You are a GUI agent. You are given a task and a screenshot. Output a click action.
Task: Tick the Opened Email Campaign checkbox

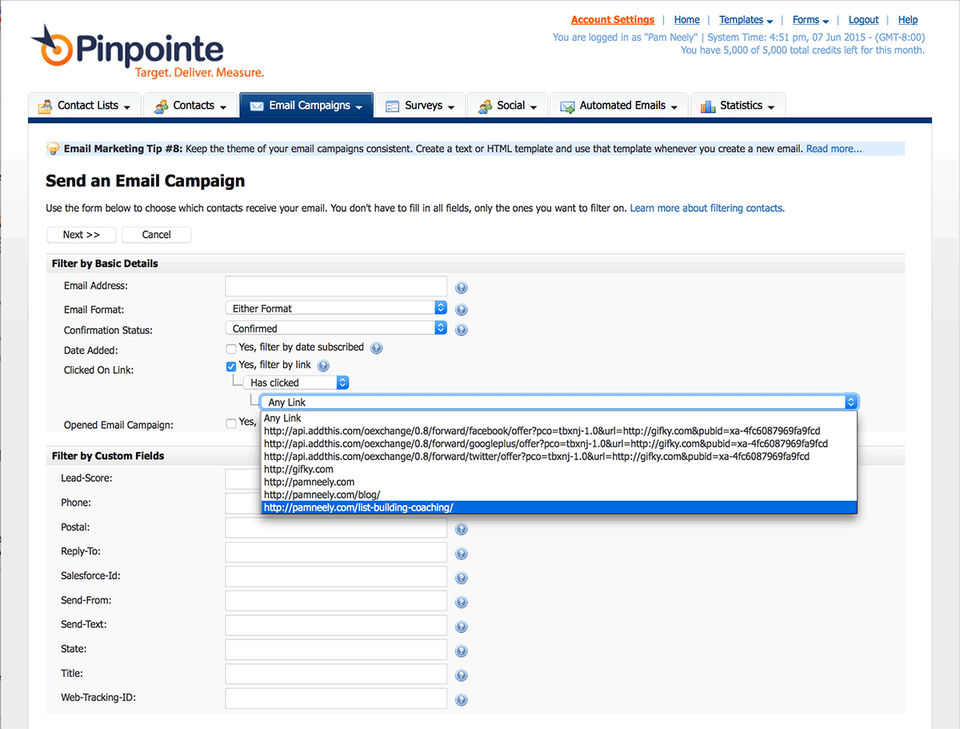pyautogui.click(x=231, y=423)
